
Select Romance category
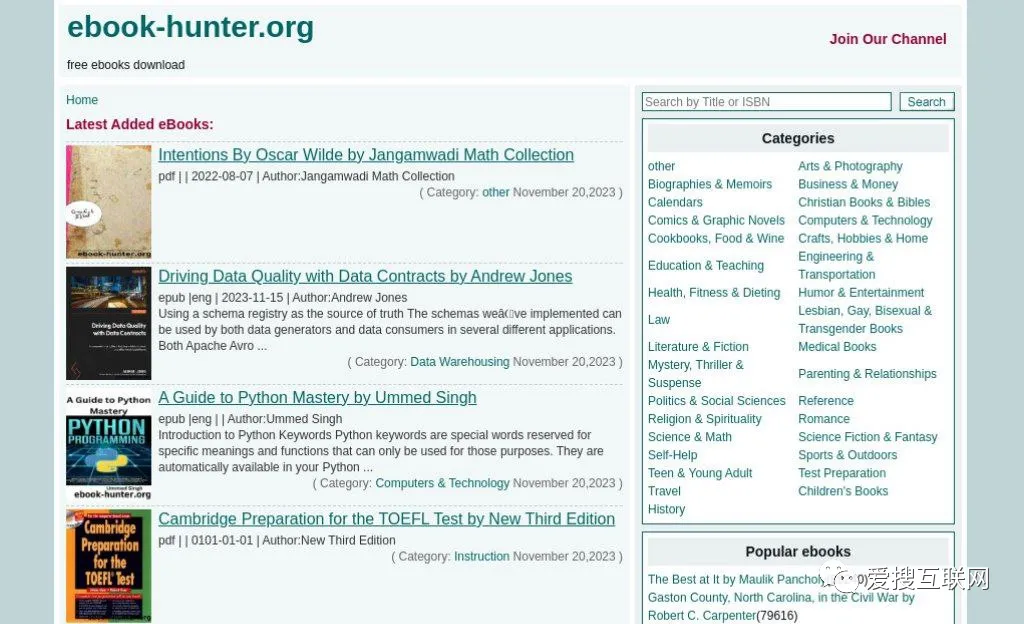tap(824, 419)
